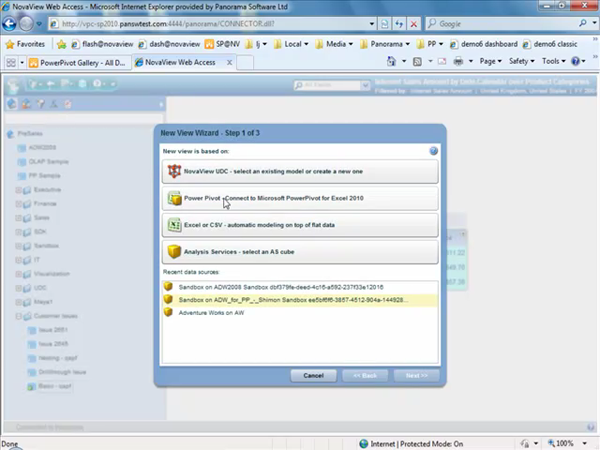Open the Safety menu

(x=522, y=61)
